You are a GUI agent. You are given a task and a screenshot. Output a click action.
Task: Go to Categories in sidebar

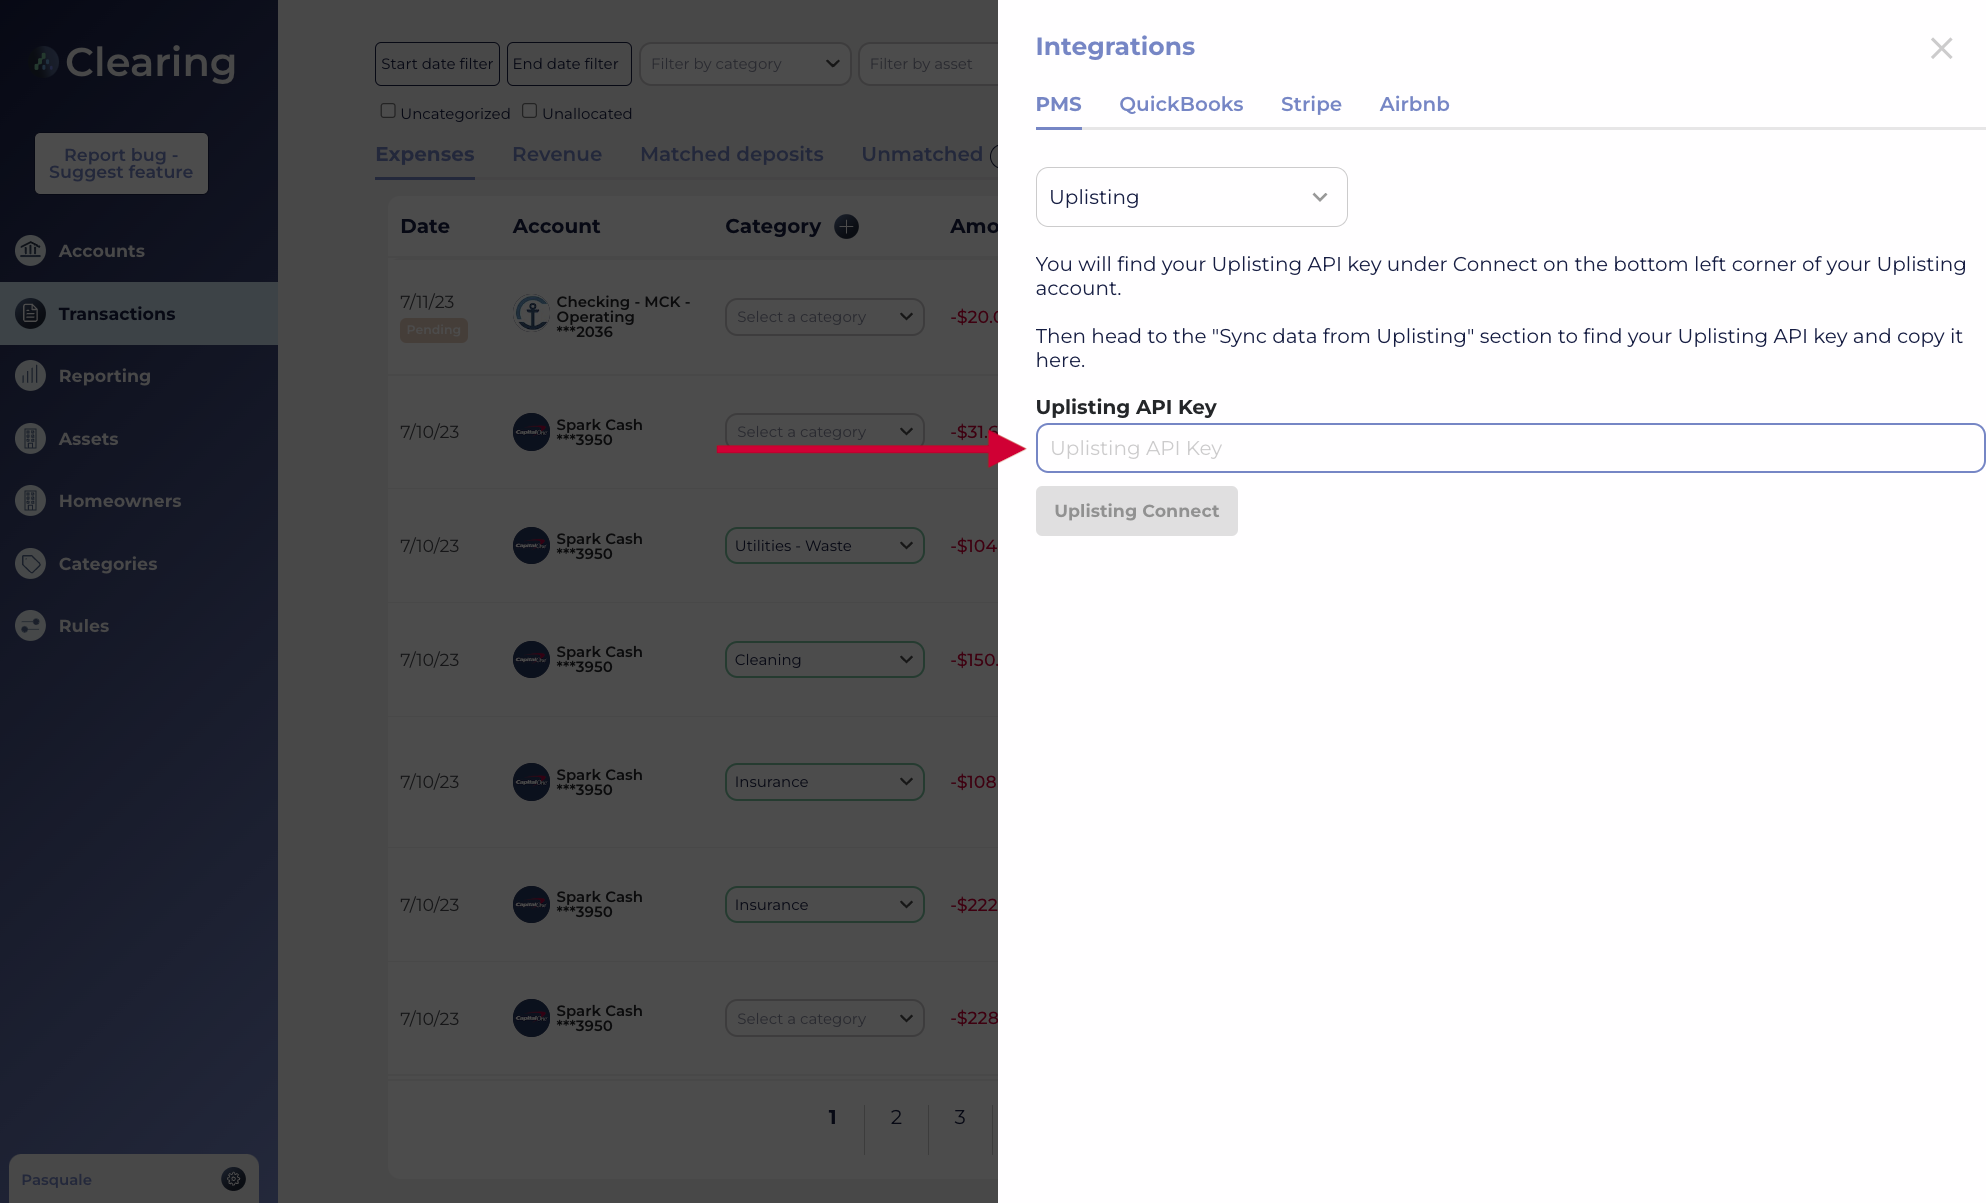[x=108, y=564]
